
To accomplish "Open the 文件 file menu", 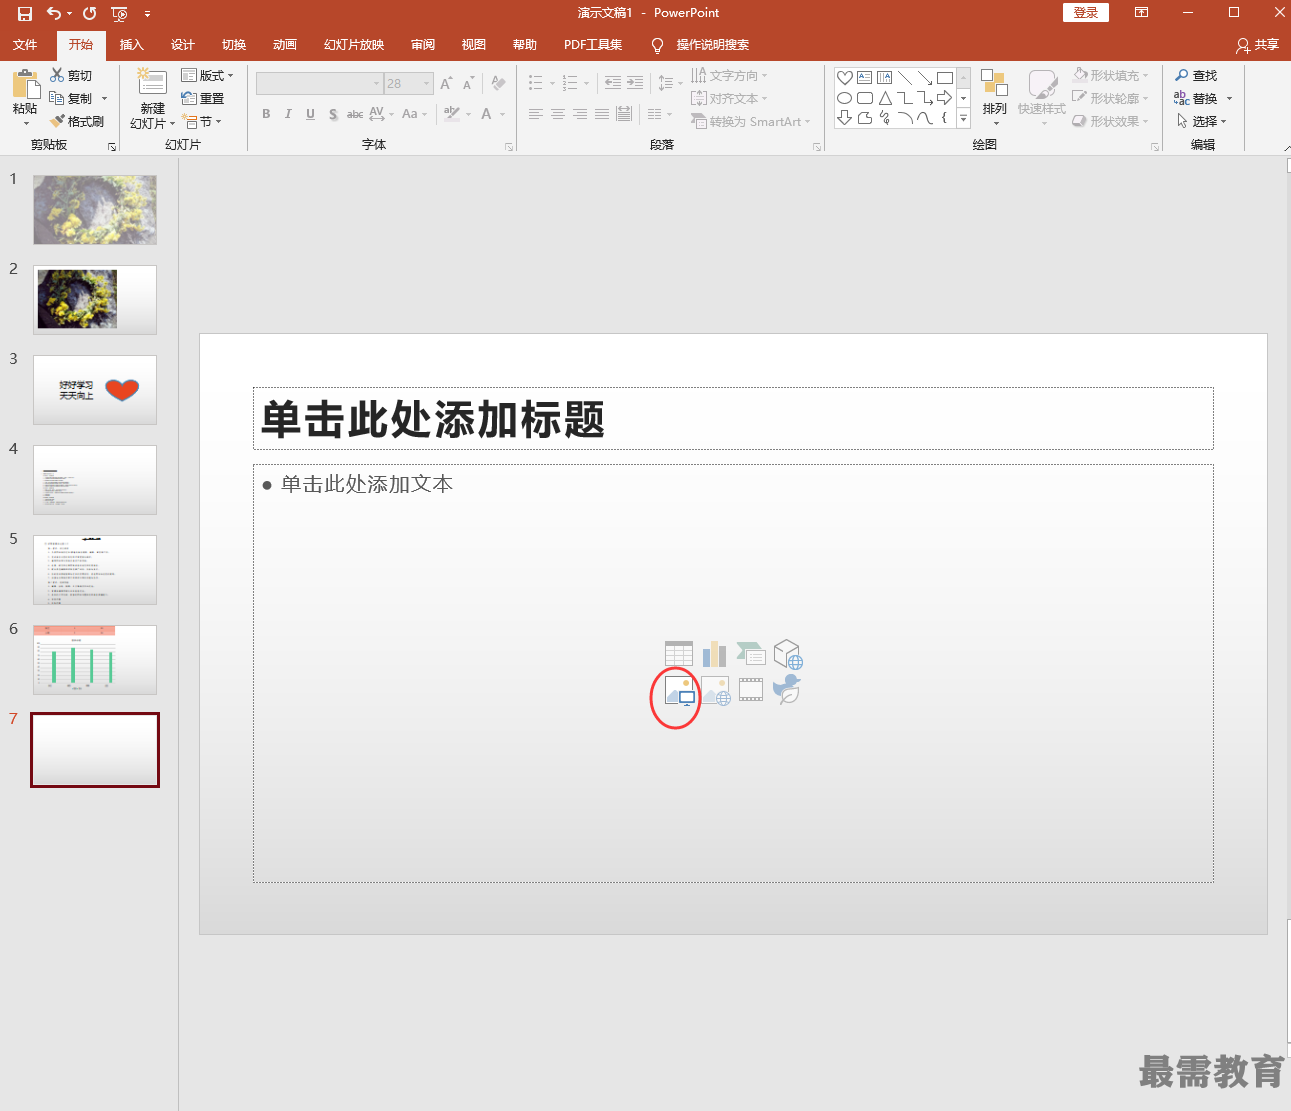I will pyautogui.click(x=25, y=44).
